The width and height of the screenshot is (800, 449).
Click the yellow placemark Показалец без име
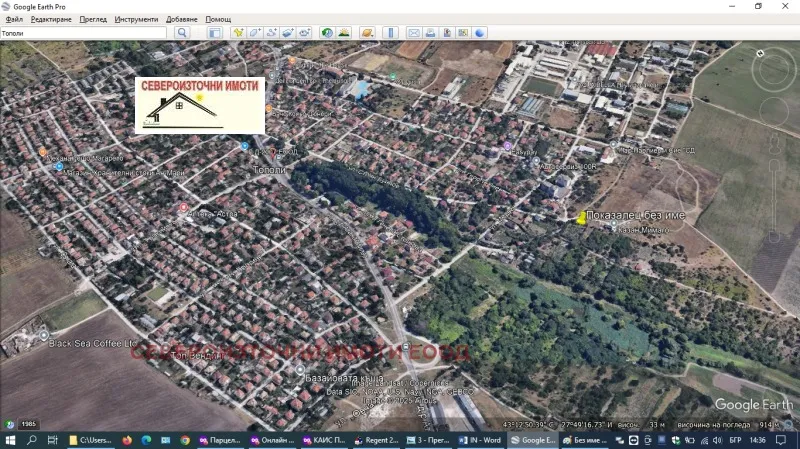point(581,217)
